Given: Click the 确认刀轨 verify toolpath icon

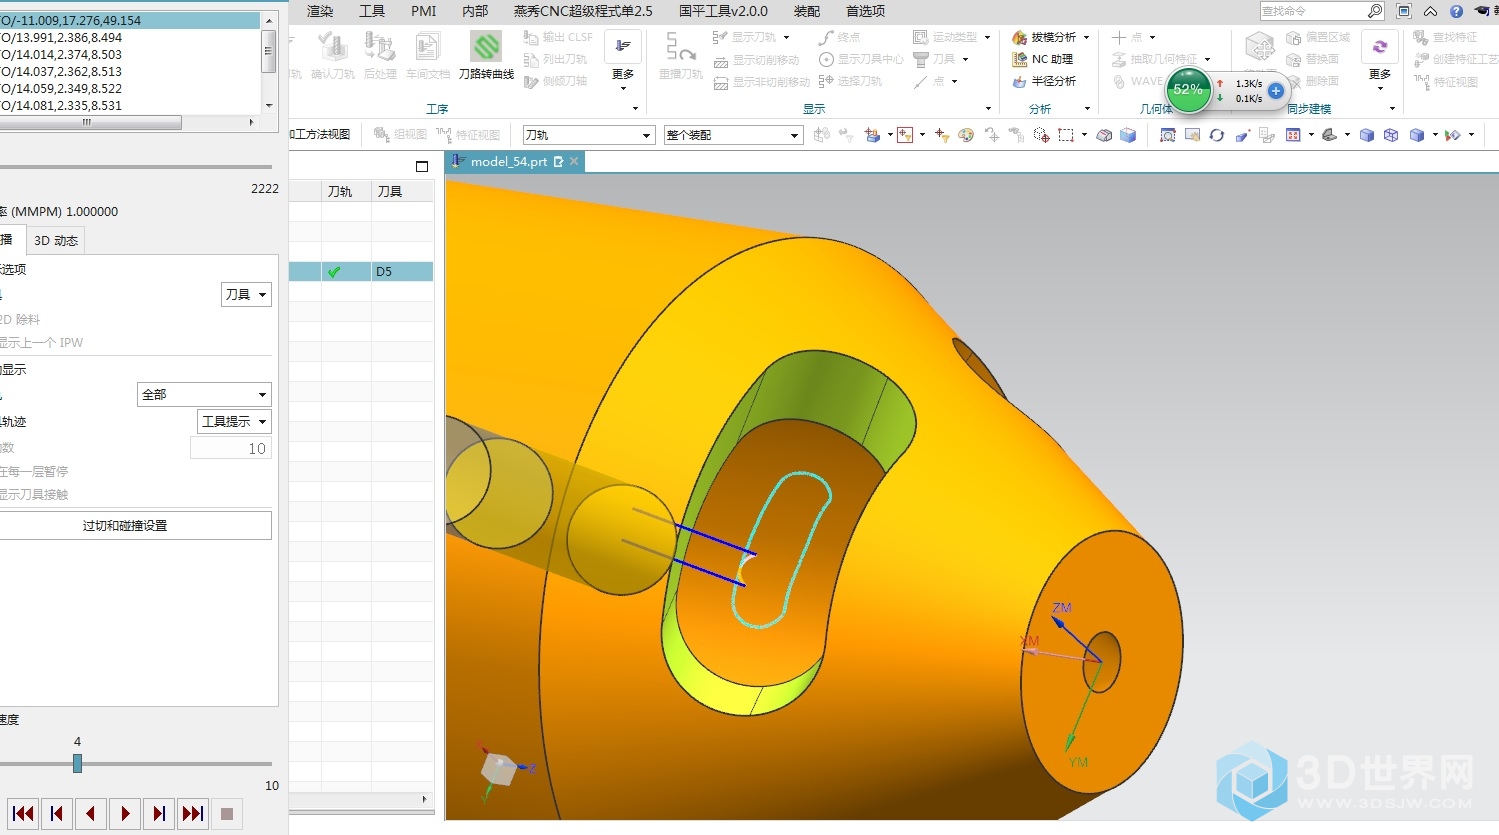Looking at the screenshot, I should pos(333,47).
